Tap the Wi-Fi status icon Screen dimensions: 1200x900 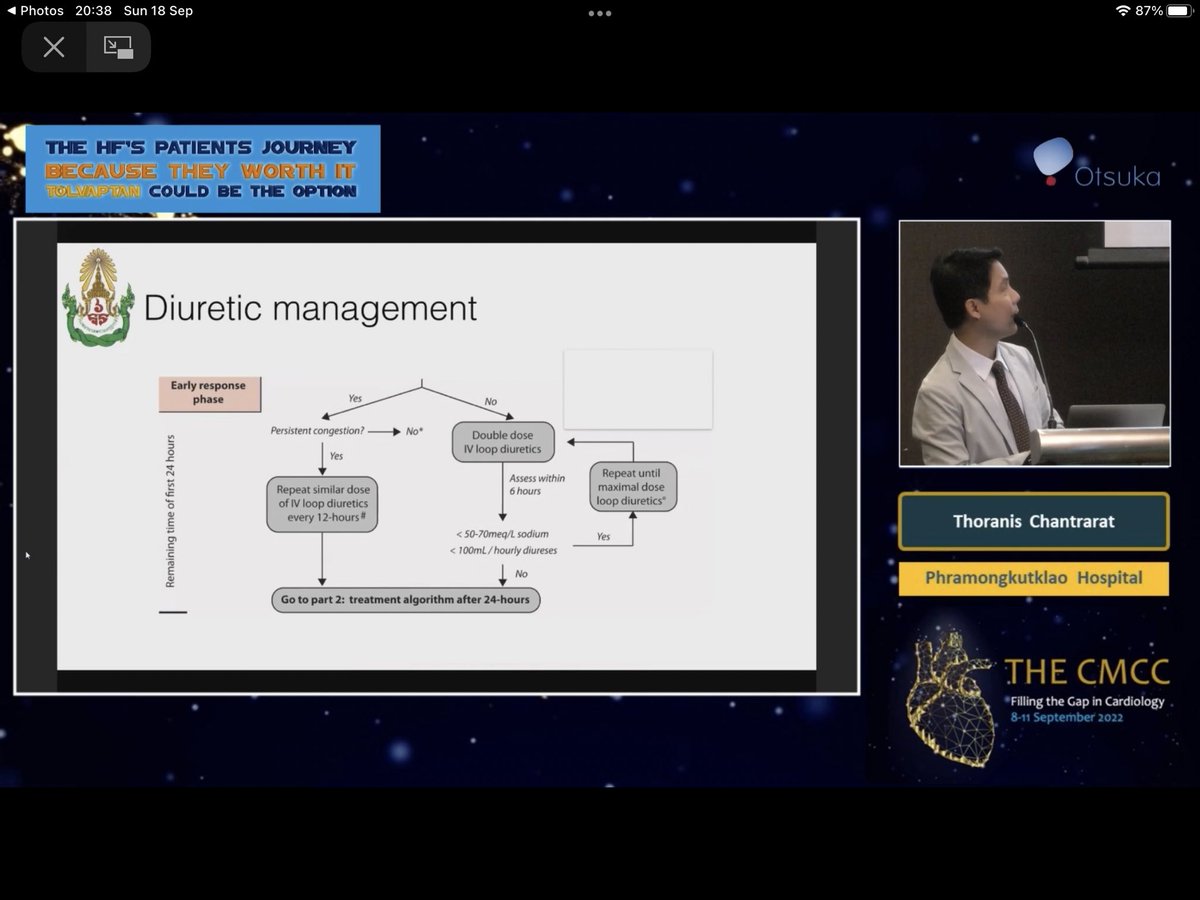tap(1123, 11)
